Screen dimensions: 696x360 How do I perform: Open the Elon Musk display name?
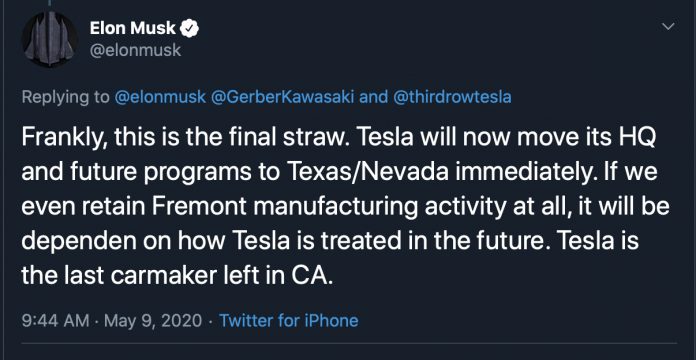133,28
